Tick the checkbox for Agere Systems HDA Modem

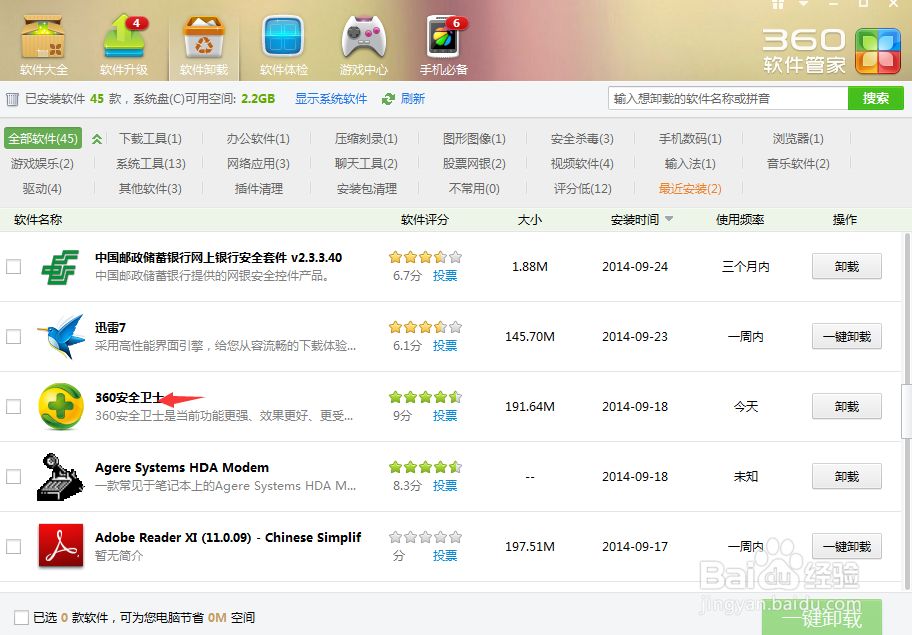point(14,476)
